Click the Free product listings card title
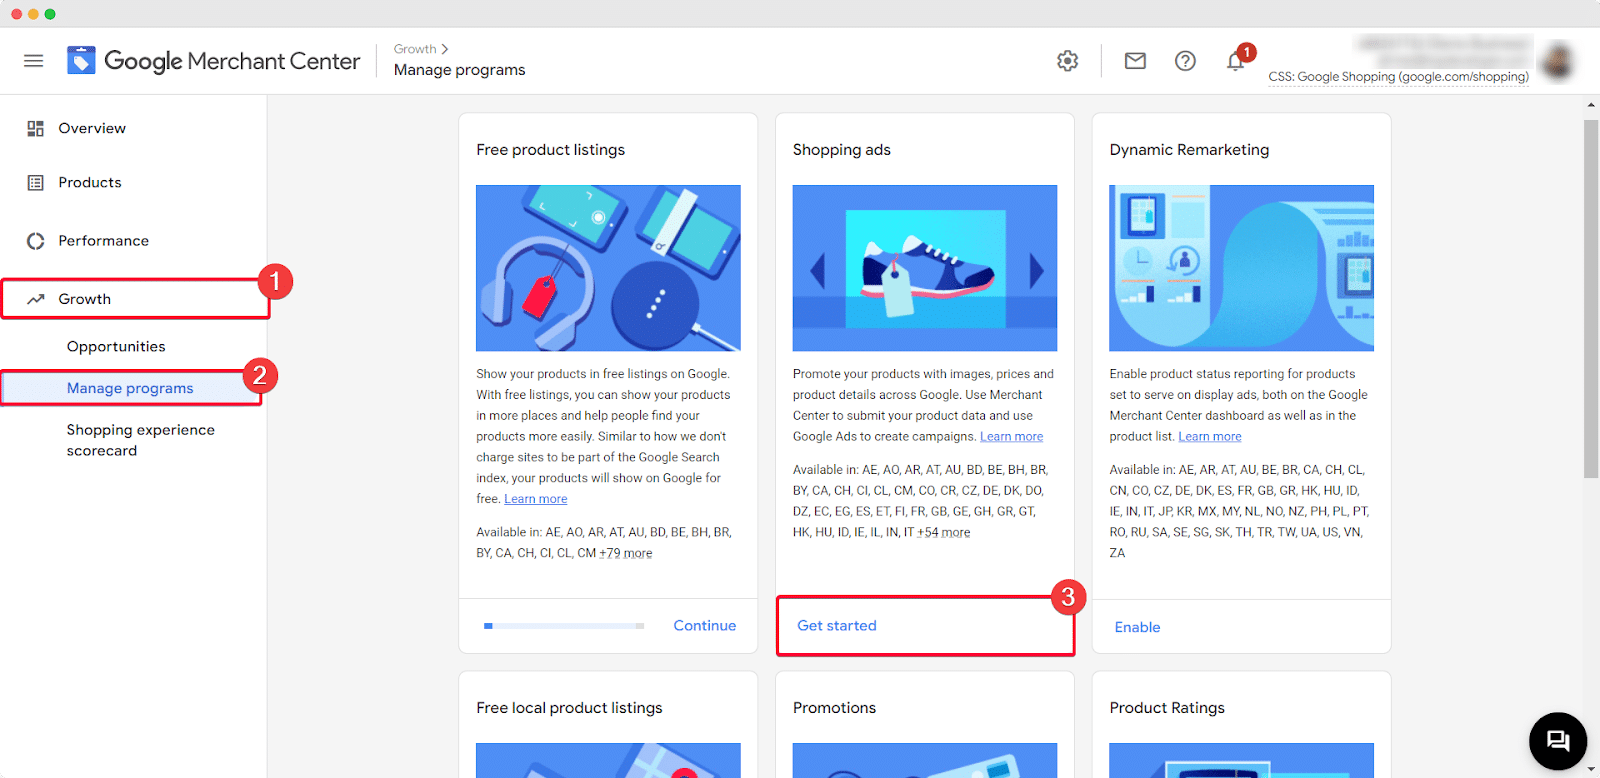 coord(550,150)
